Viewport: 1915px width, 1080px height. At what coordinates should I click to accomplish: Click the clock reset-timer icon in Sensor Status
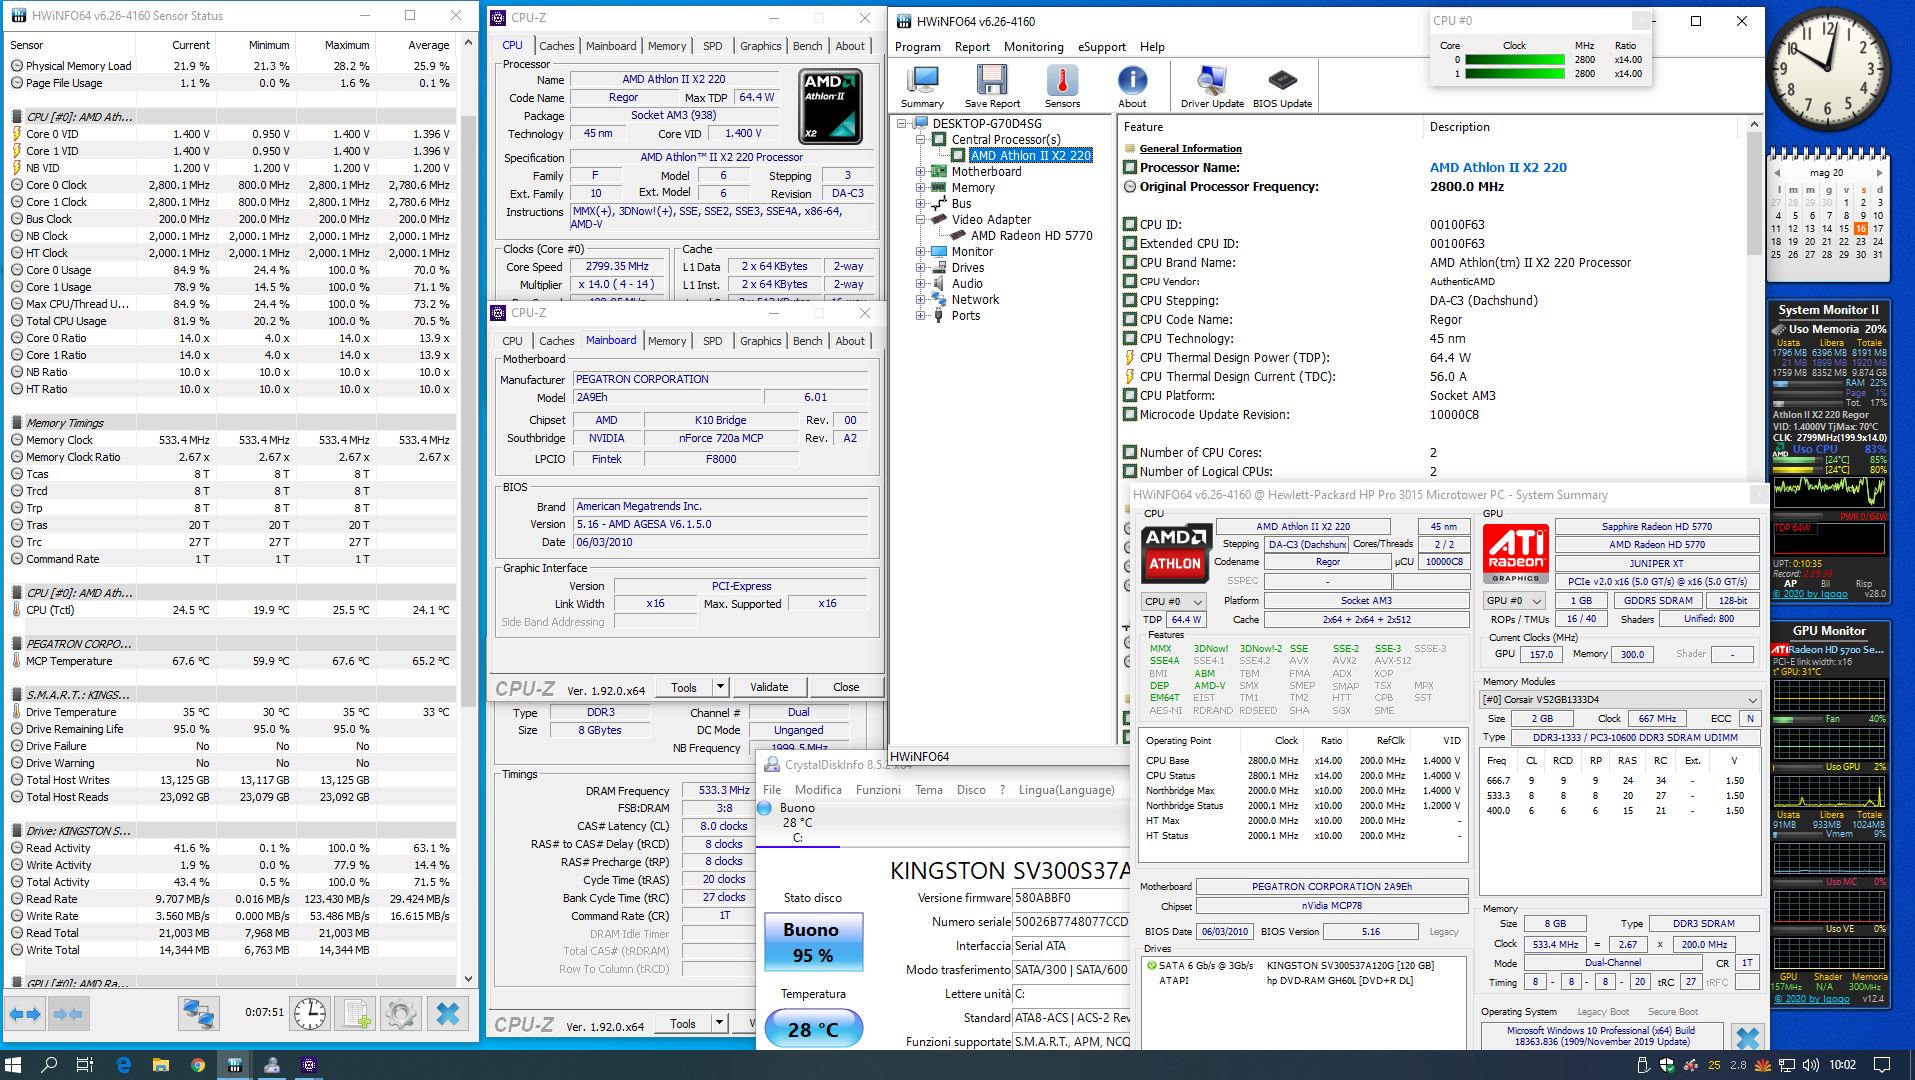(310, 1014)
